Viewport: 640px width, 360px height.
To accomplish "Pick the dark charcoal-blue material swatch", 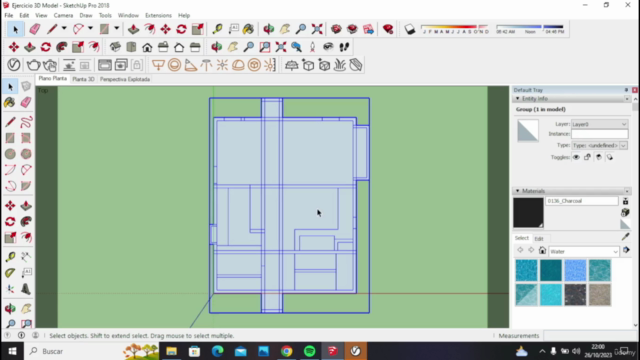I will (575, 295).
